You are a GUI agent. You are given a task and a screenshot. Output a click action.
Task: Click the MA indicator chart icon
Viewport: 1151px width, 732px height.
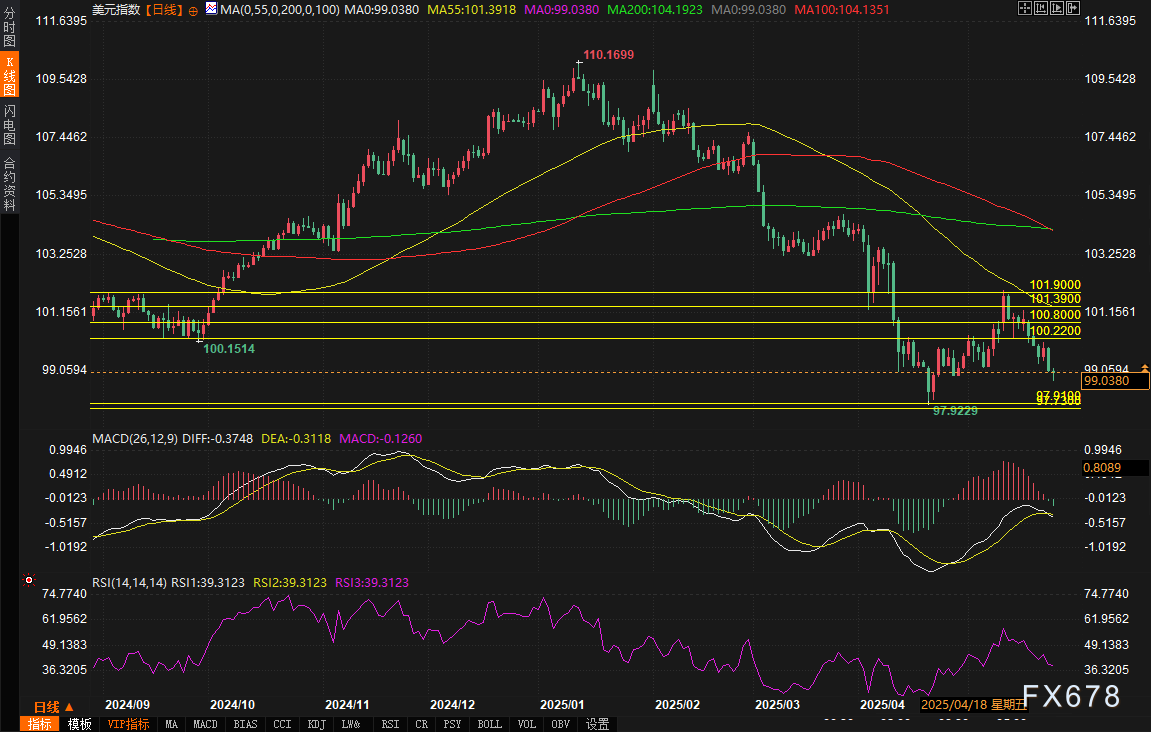click(x=210, y=9)
